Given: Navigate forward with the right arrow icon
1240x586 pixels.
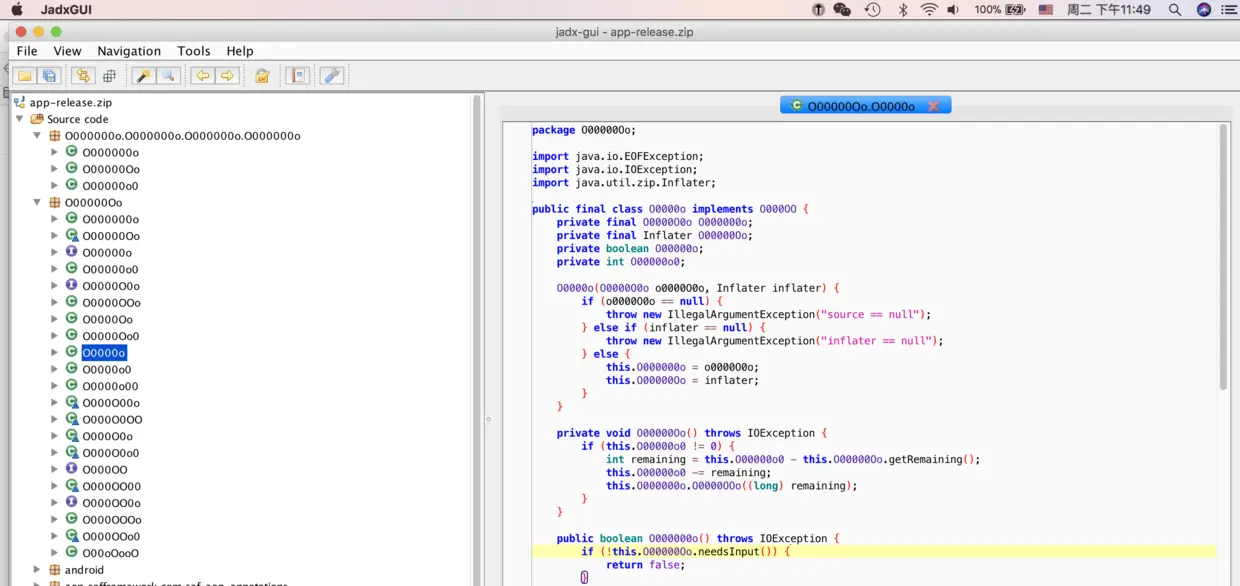Looking at the screenshot, I should click(228, 76).
